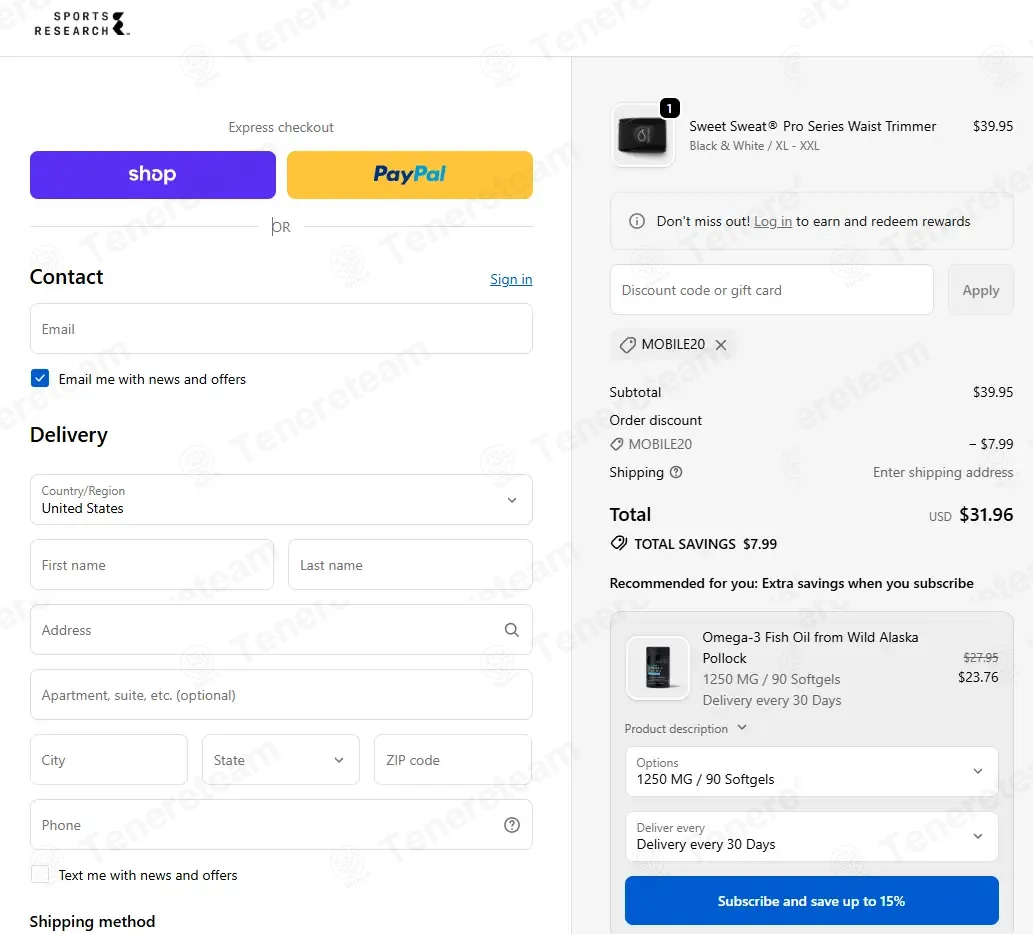
Task: Focus the ZIP code field
Action: coord(453,759)
